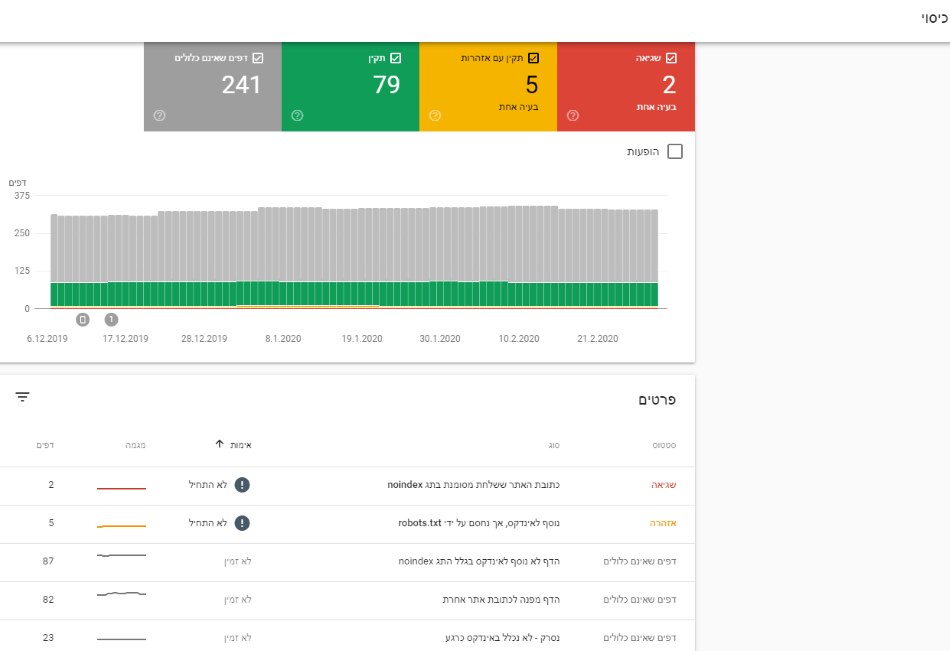Uncheck the שגיאה (error) checkbox
This screenshot has height=651, width=950.
click(671, 58)
